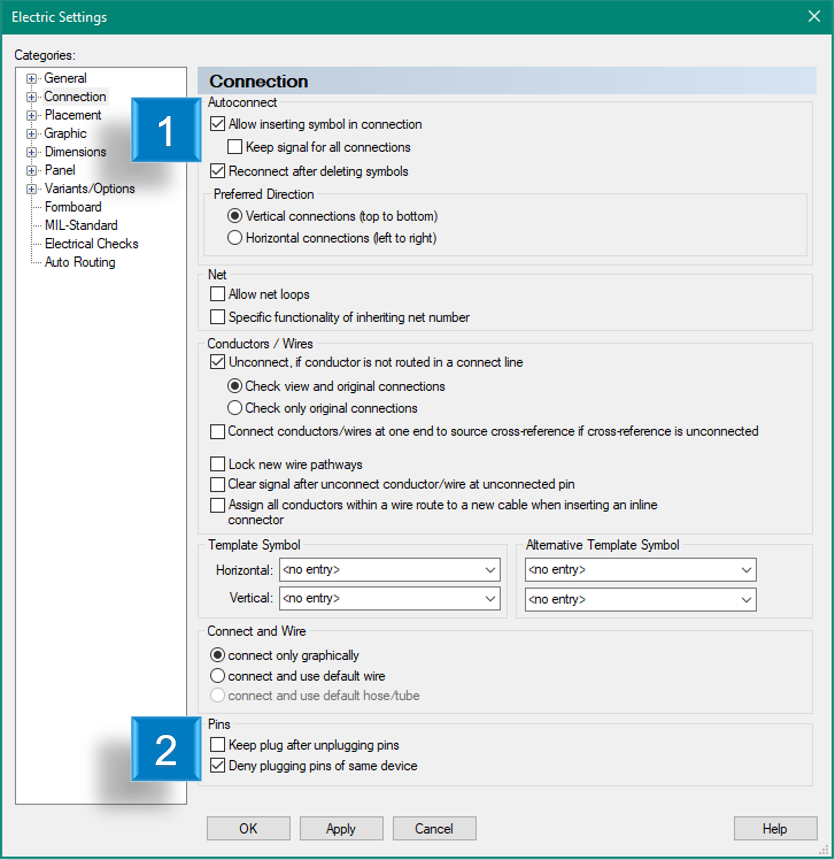
Task: Open the Vertical Alternative Template Symbol dropdown
Action: (x=747, y=599)
